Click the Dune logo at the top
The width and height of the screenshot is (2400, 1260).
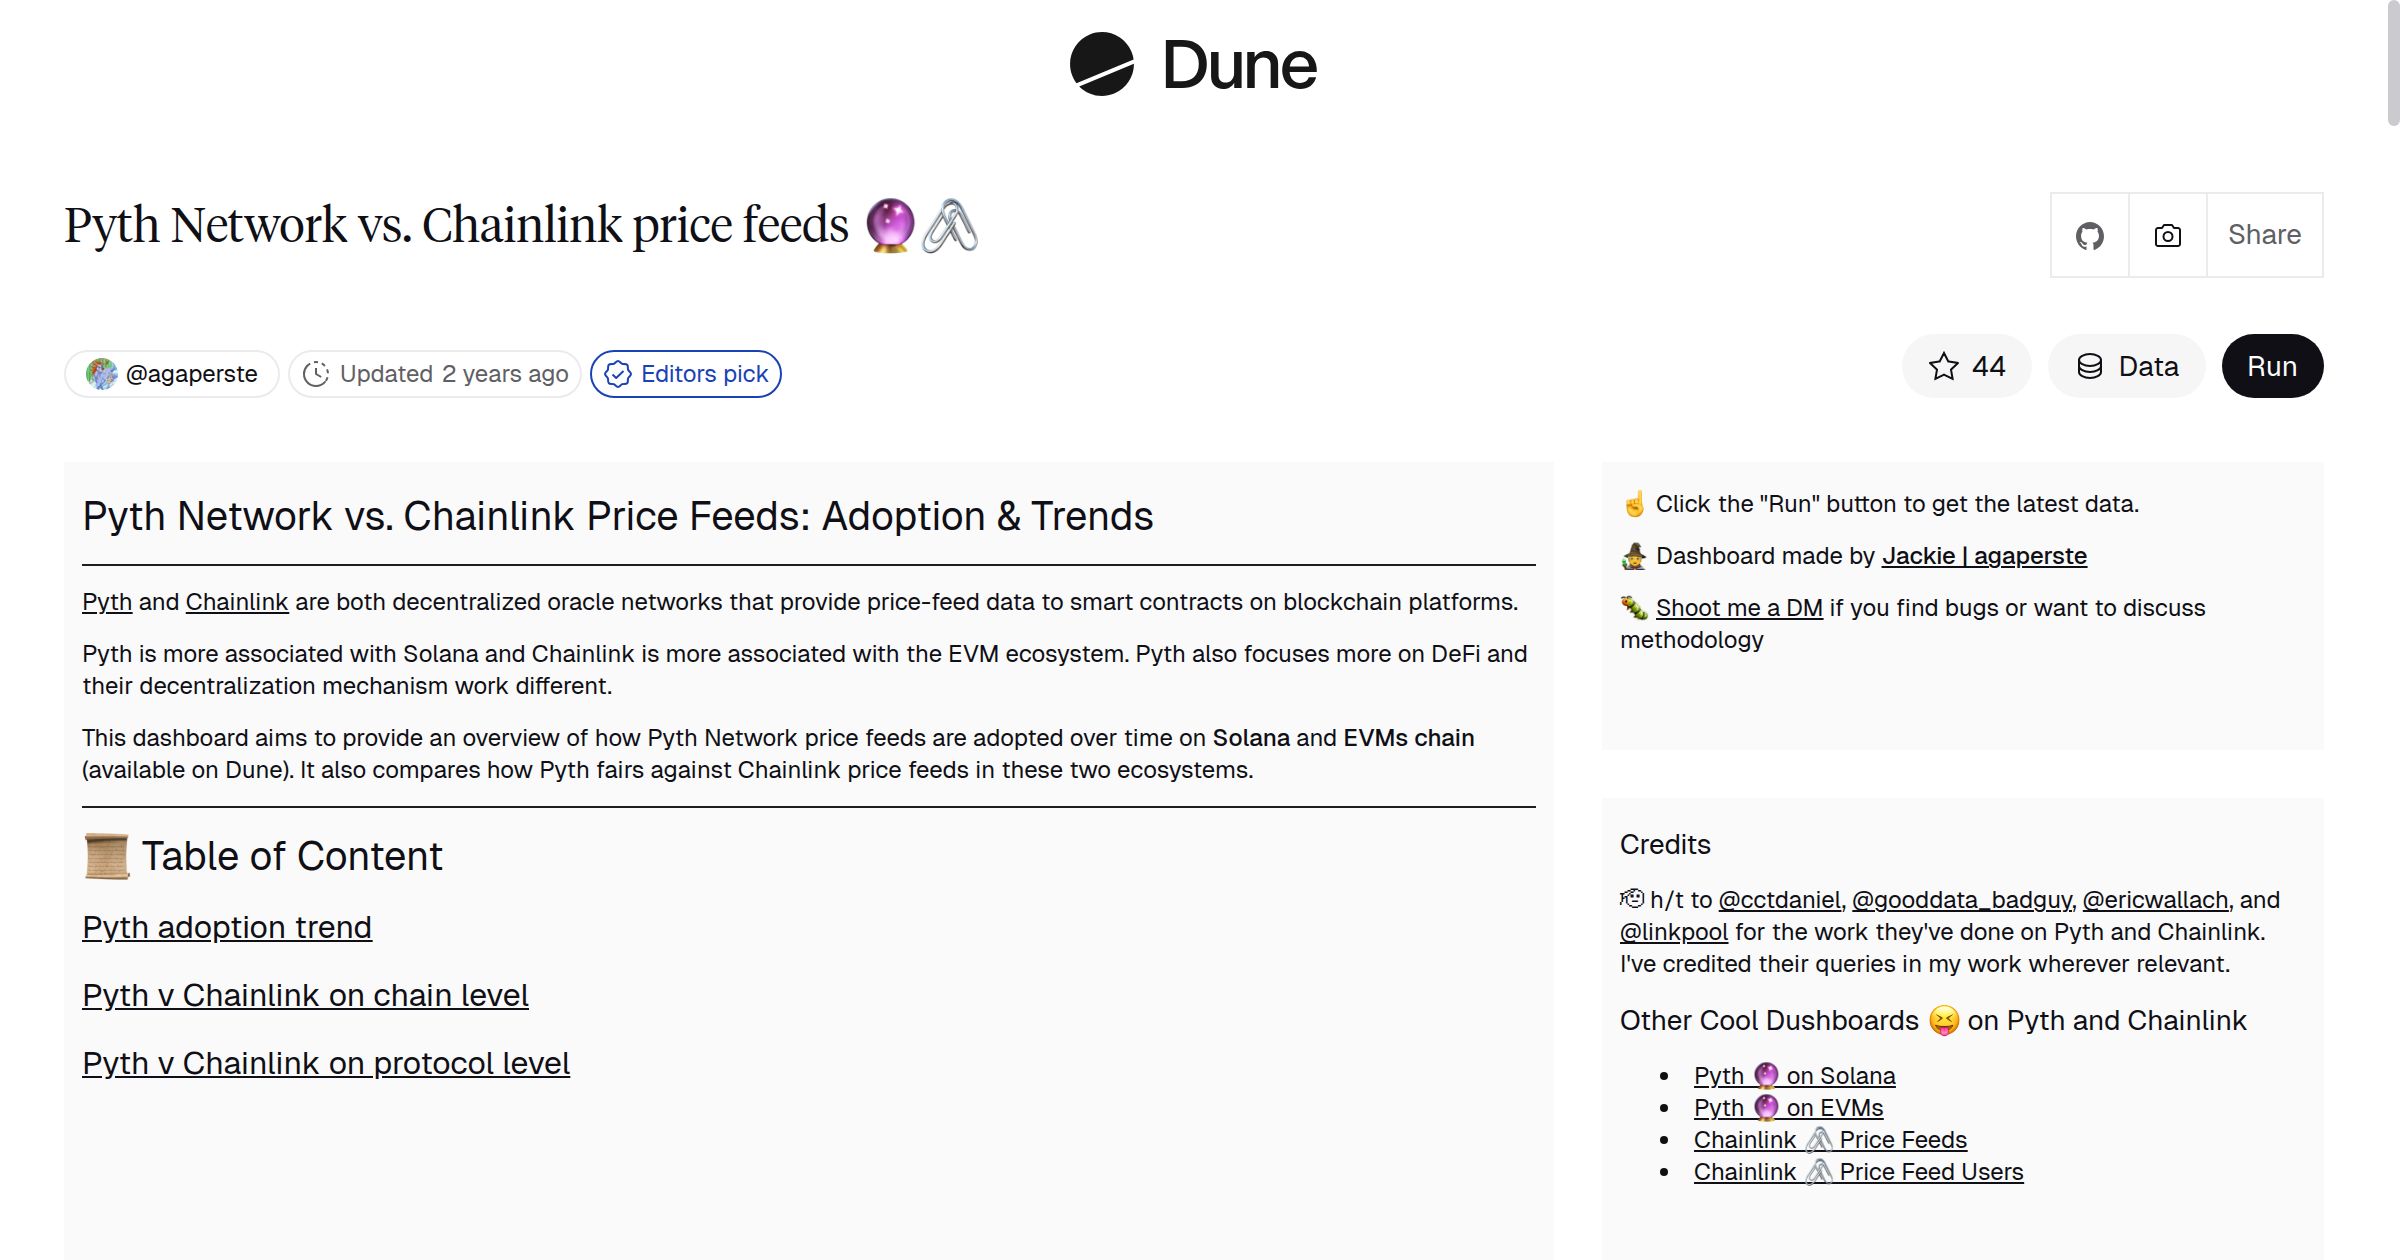point(1194,65)
